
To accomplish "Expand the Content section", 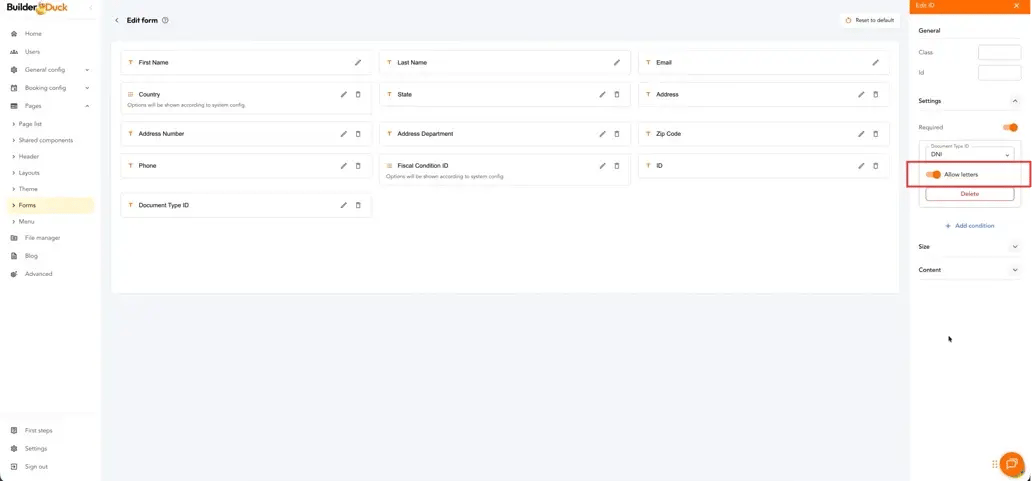I will coord(1014,269).
